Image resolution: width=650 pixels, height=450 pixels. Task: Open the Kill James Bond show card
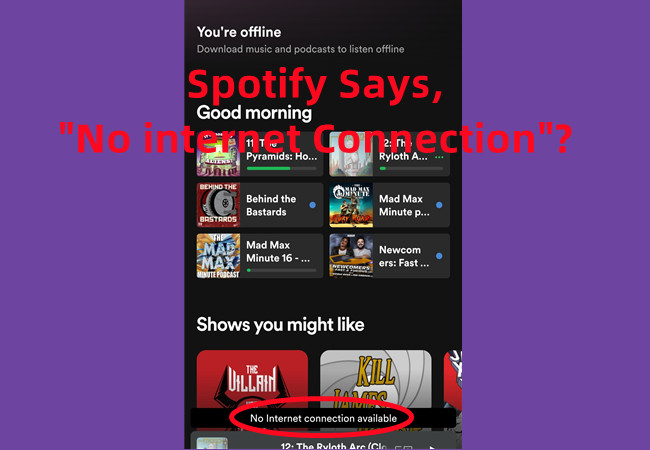376,381
